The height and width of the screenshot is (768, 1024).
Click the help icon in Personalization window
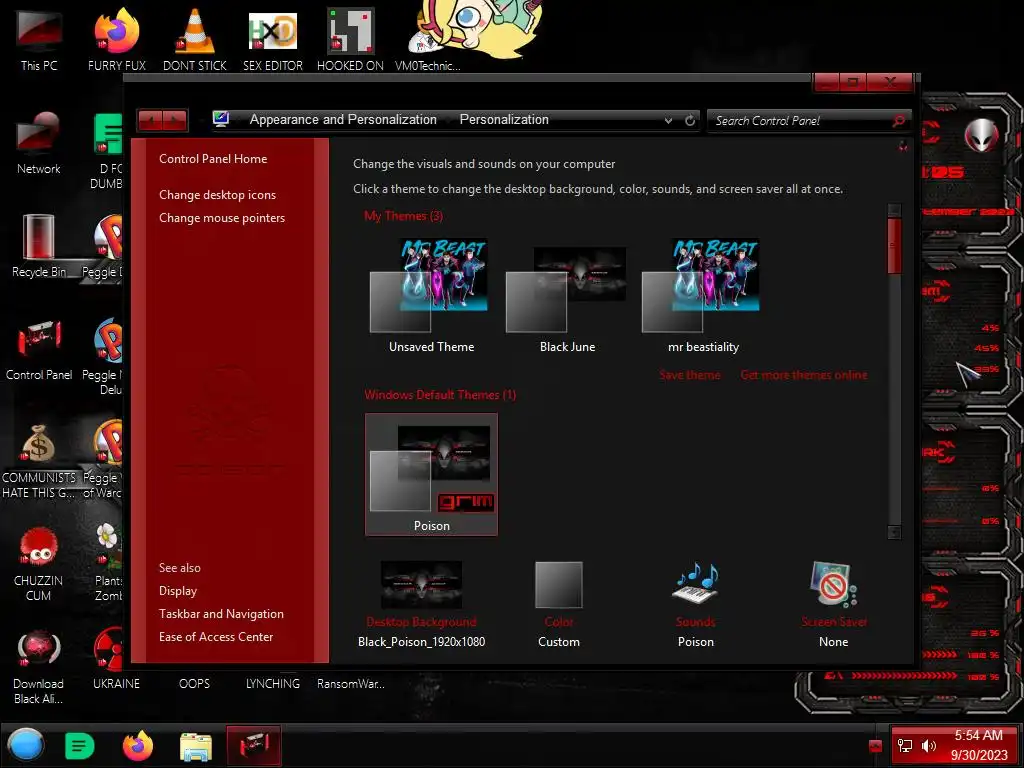(903, 146)
